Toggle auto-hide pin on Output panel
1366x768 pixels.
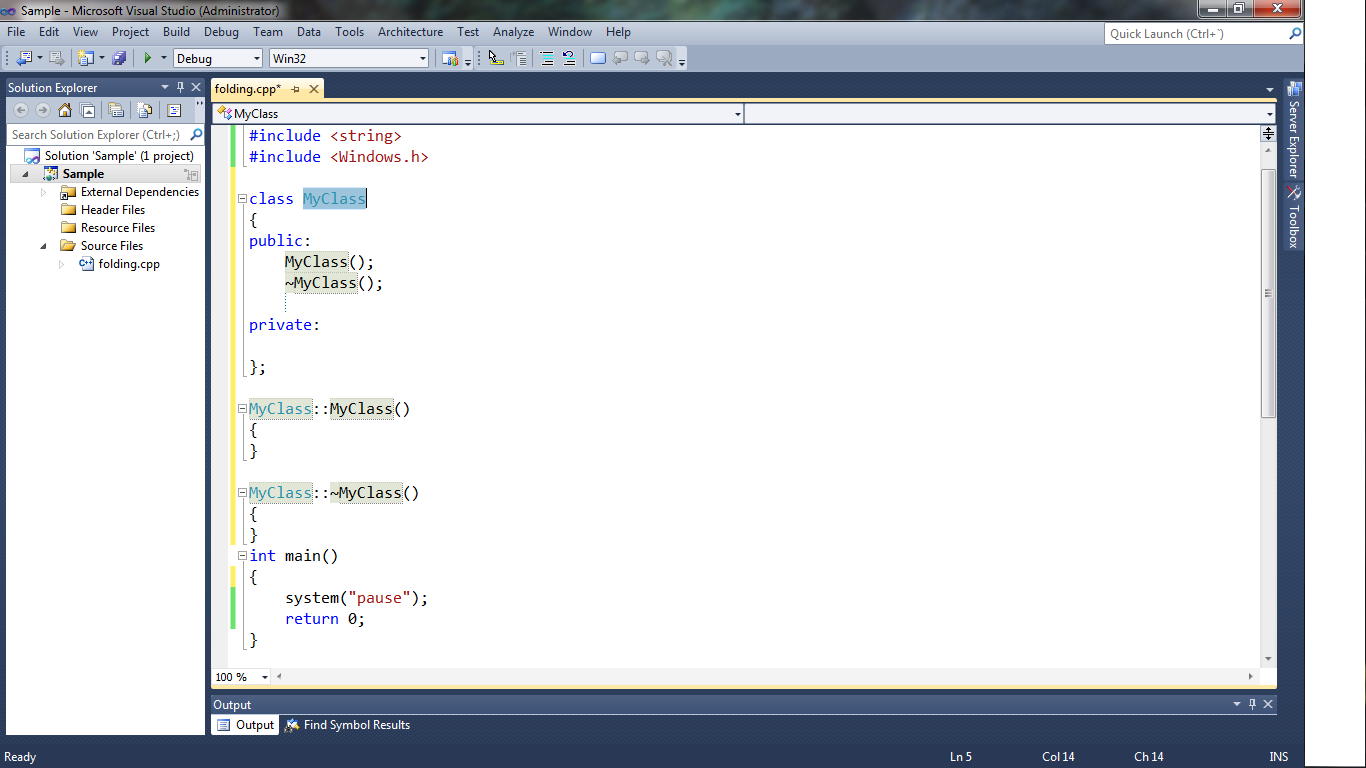(x=1252, y=704)
